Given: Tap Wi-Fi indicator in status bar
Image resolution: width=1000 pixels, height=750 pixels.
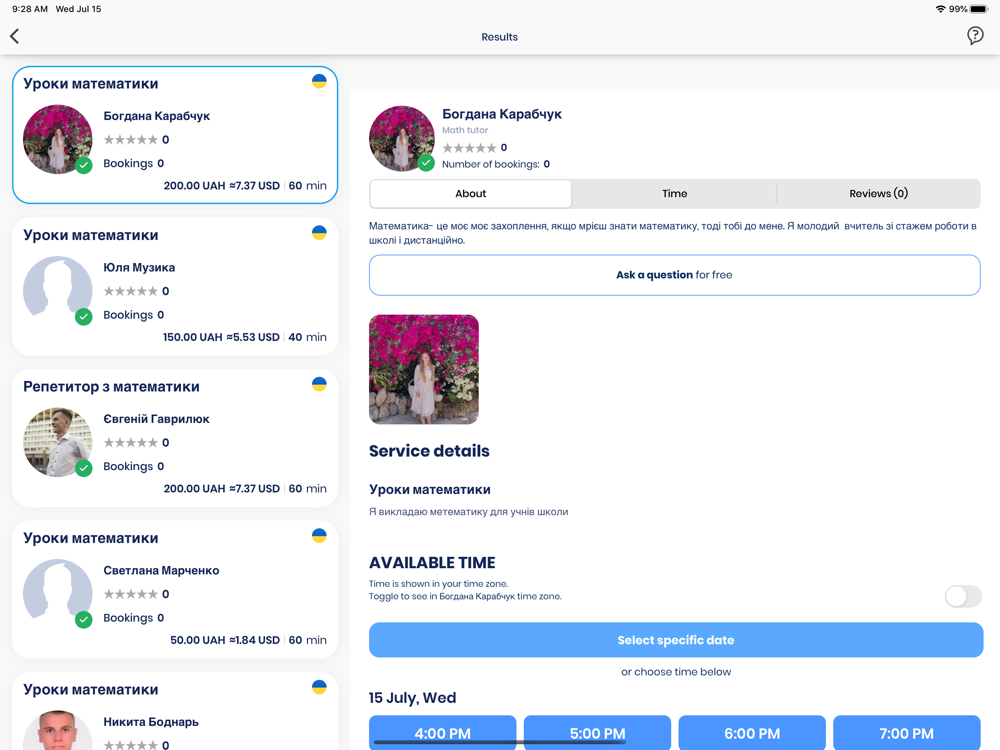Looking at the screenshot, I should pos(940,9).
